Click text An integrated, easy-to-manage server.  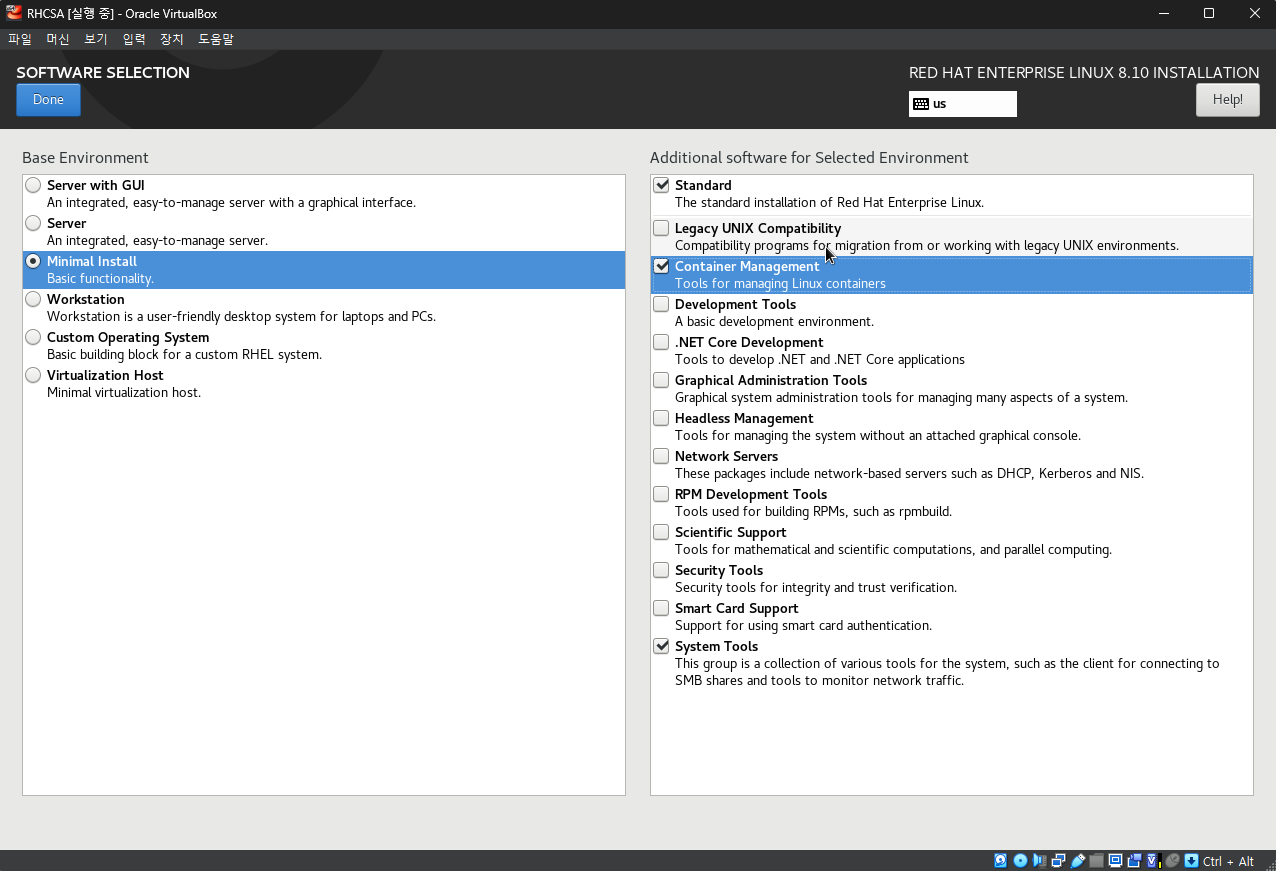coord(157,241)
